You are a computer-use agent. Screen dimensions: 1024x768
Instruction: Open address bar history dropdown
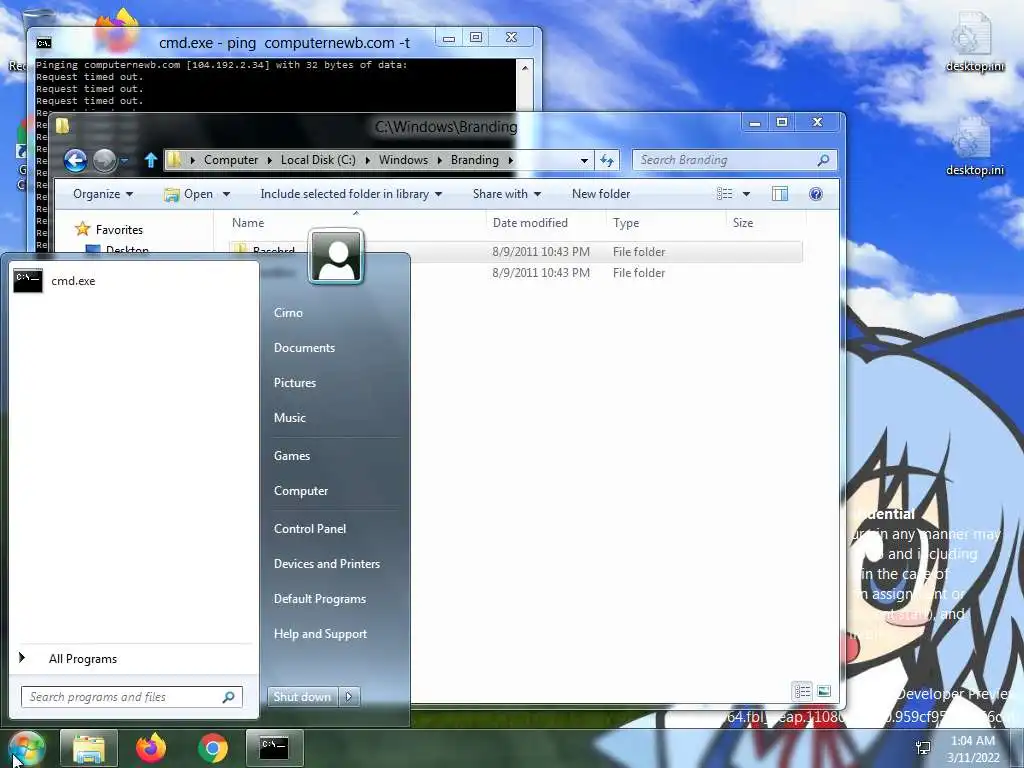click(584, 160)
